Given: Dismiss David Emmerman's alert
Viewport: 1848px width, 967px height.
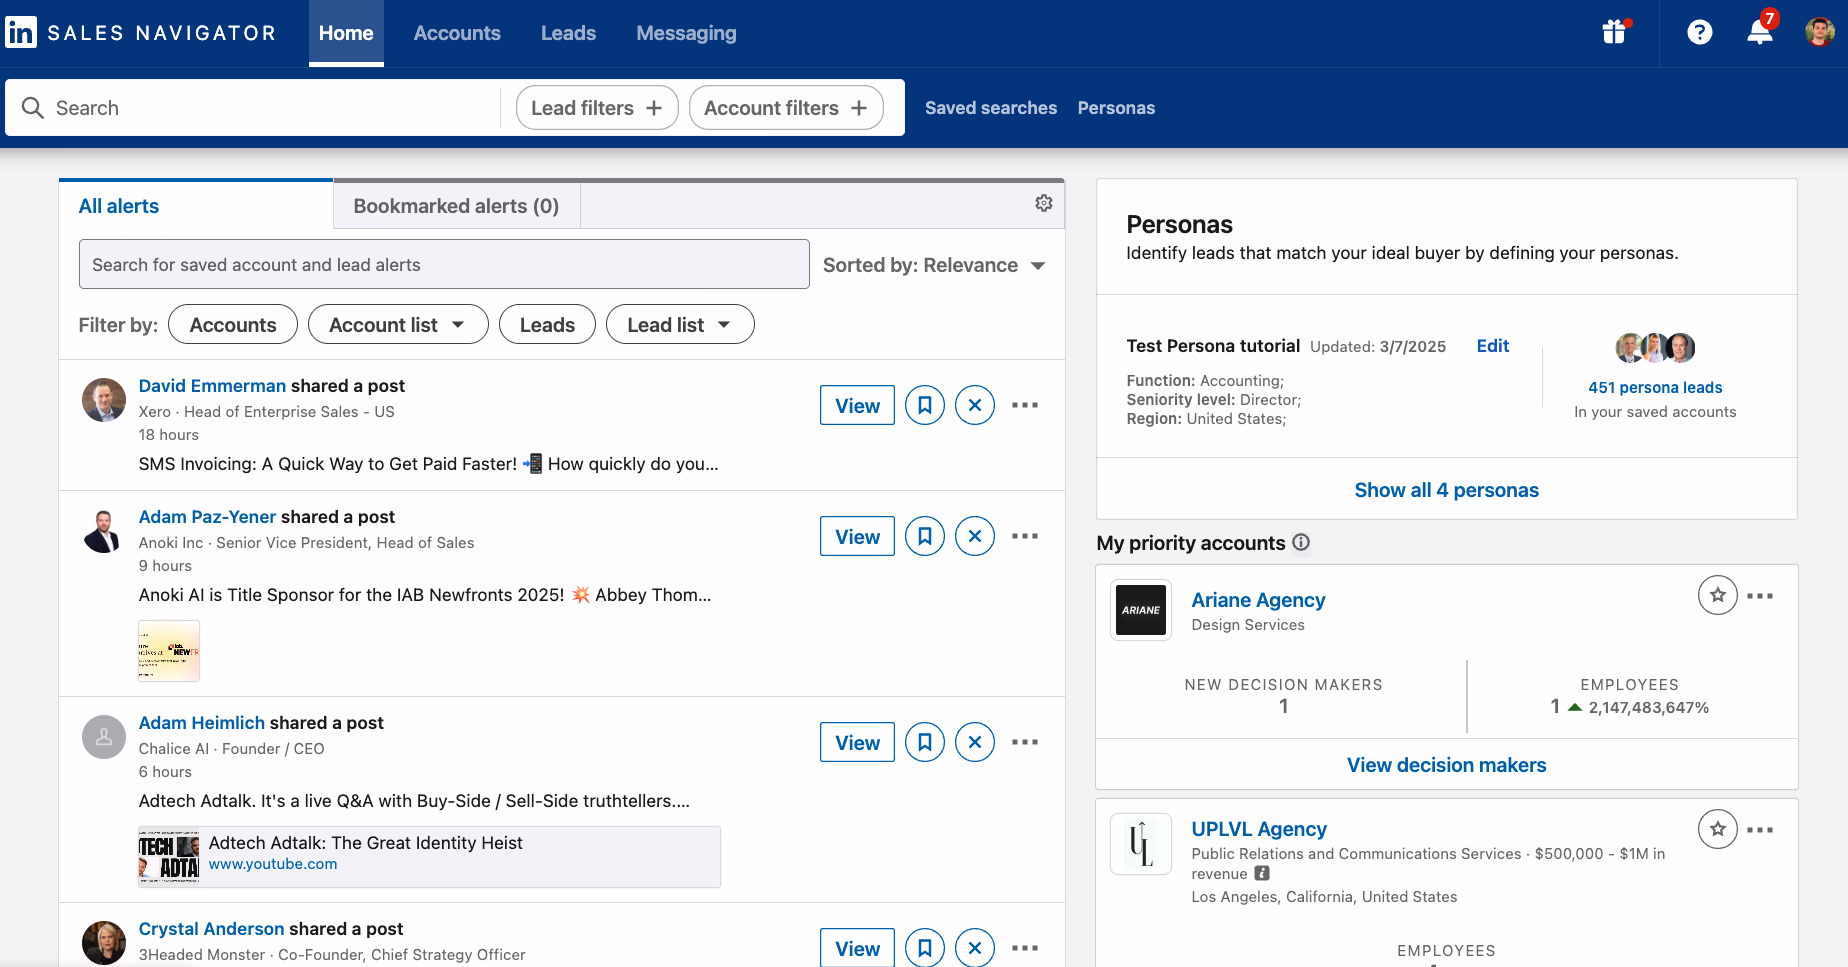Looking at the screenshot, I should [975, 405].
